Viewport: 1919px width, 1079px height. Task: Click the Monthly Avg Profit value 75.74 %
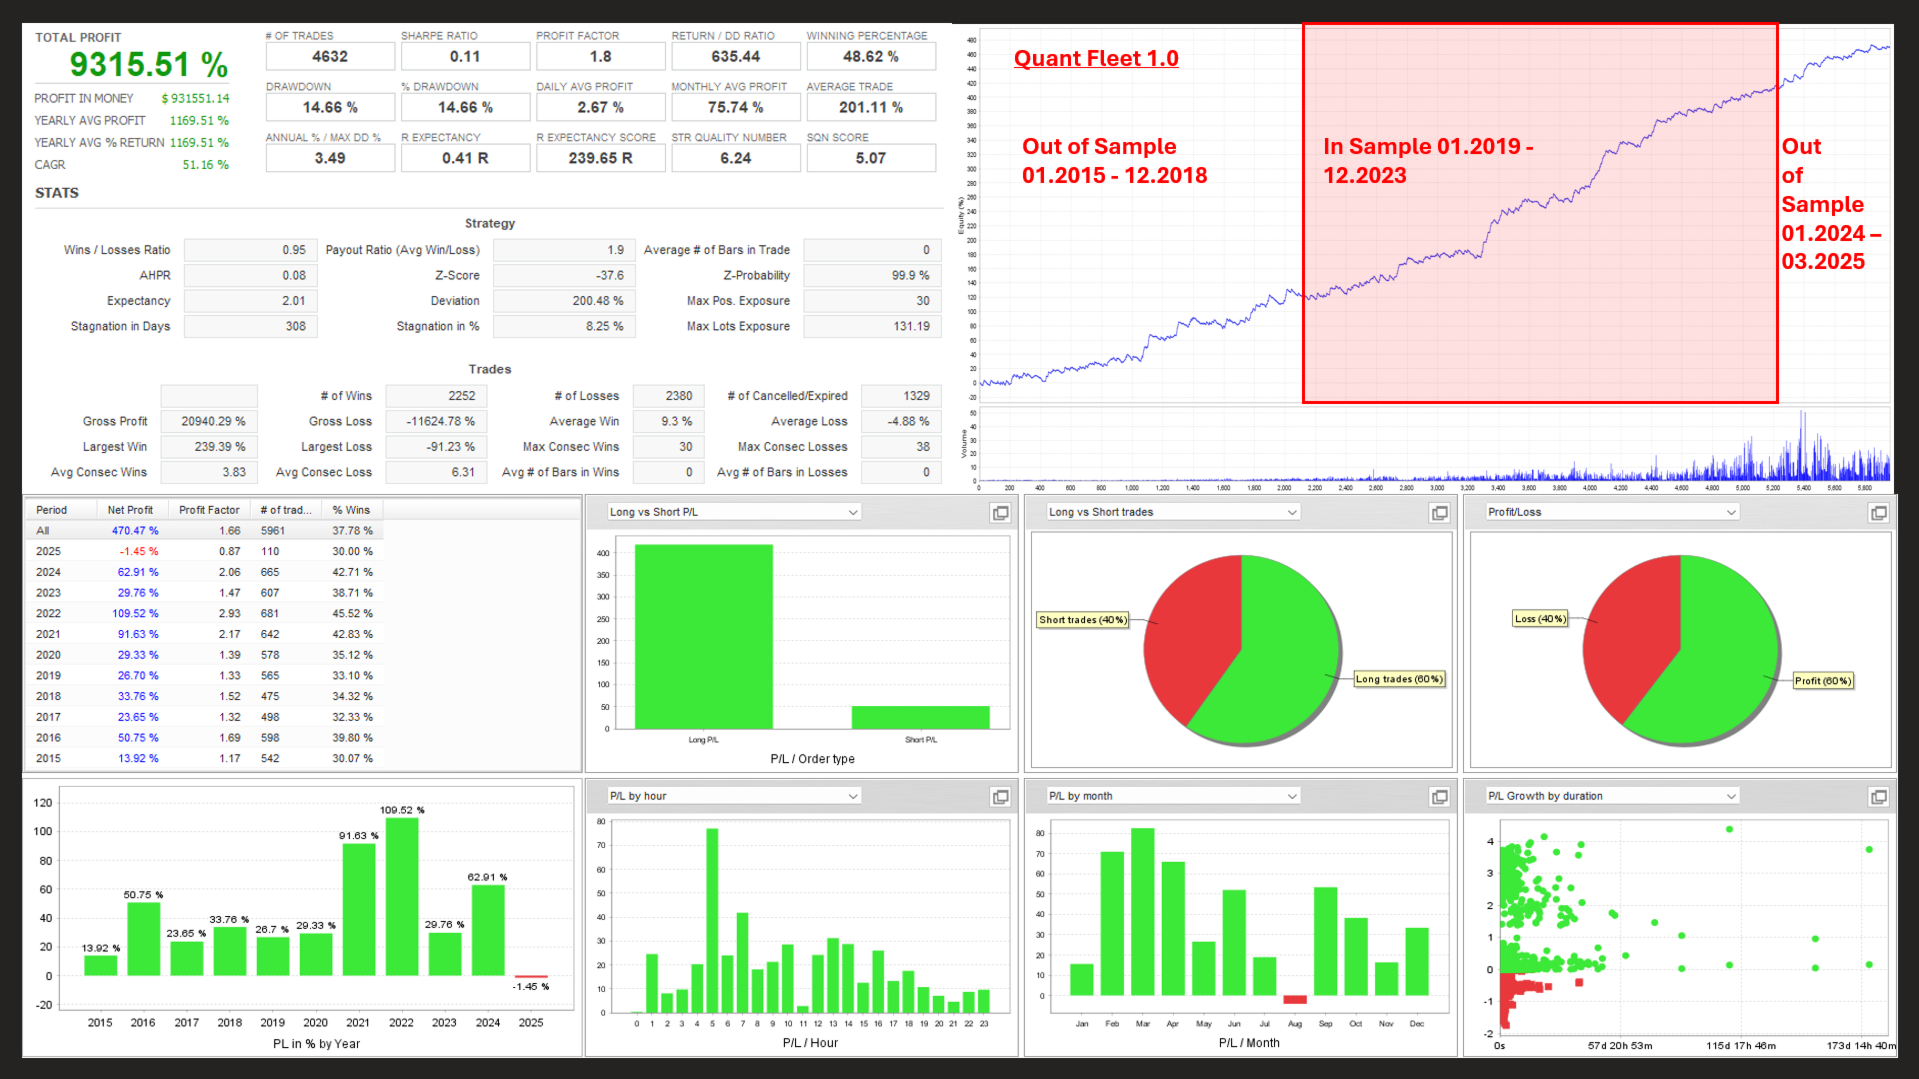[x=736, y=108]
